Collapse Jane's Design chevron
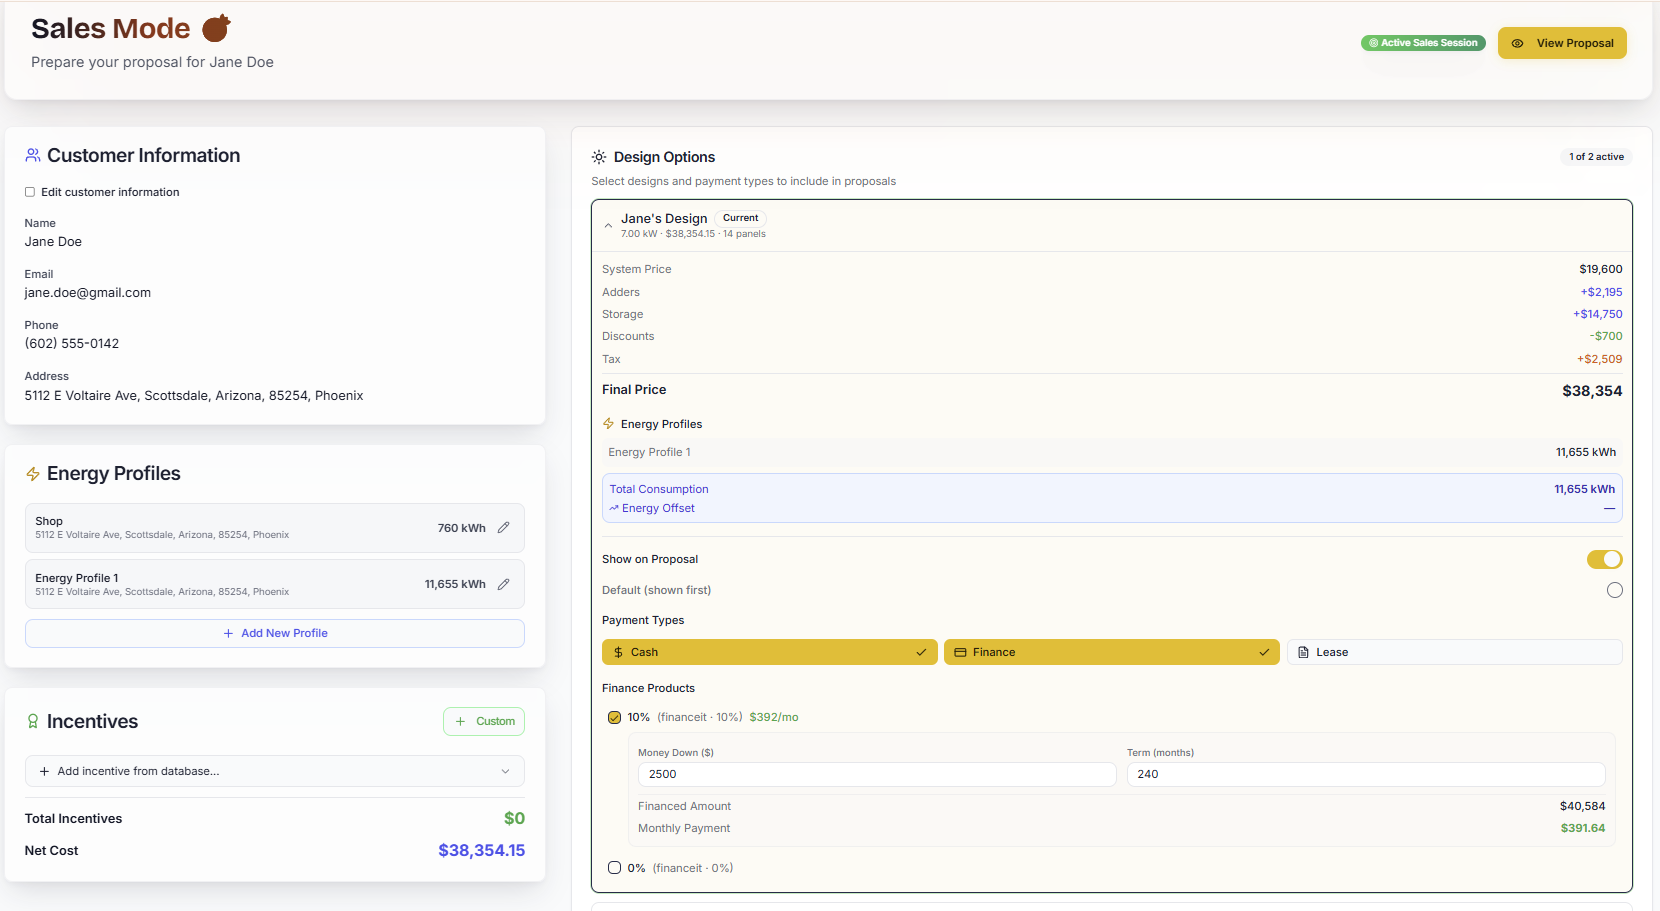This screenshot has width=1660, height=911. click(608, 226)
